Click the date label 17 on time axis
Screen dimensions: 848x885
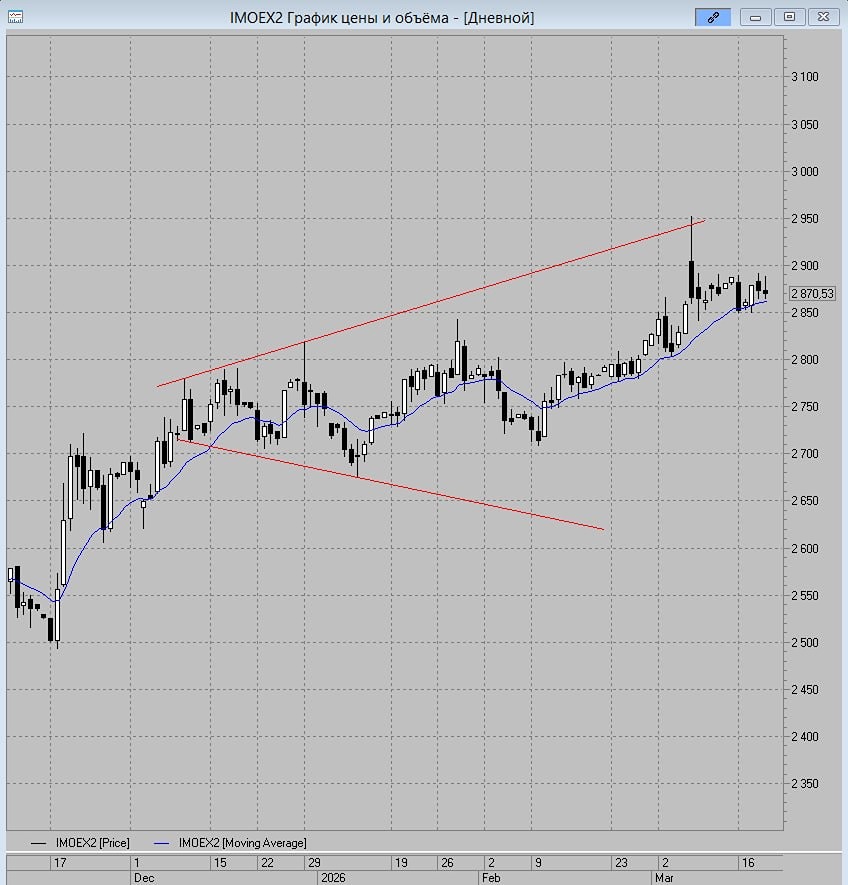pos(60,862)
